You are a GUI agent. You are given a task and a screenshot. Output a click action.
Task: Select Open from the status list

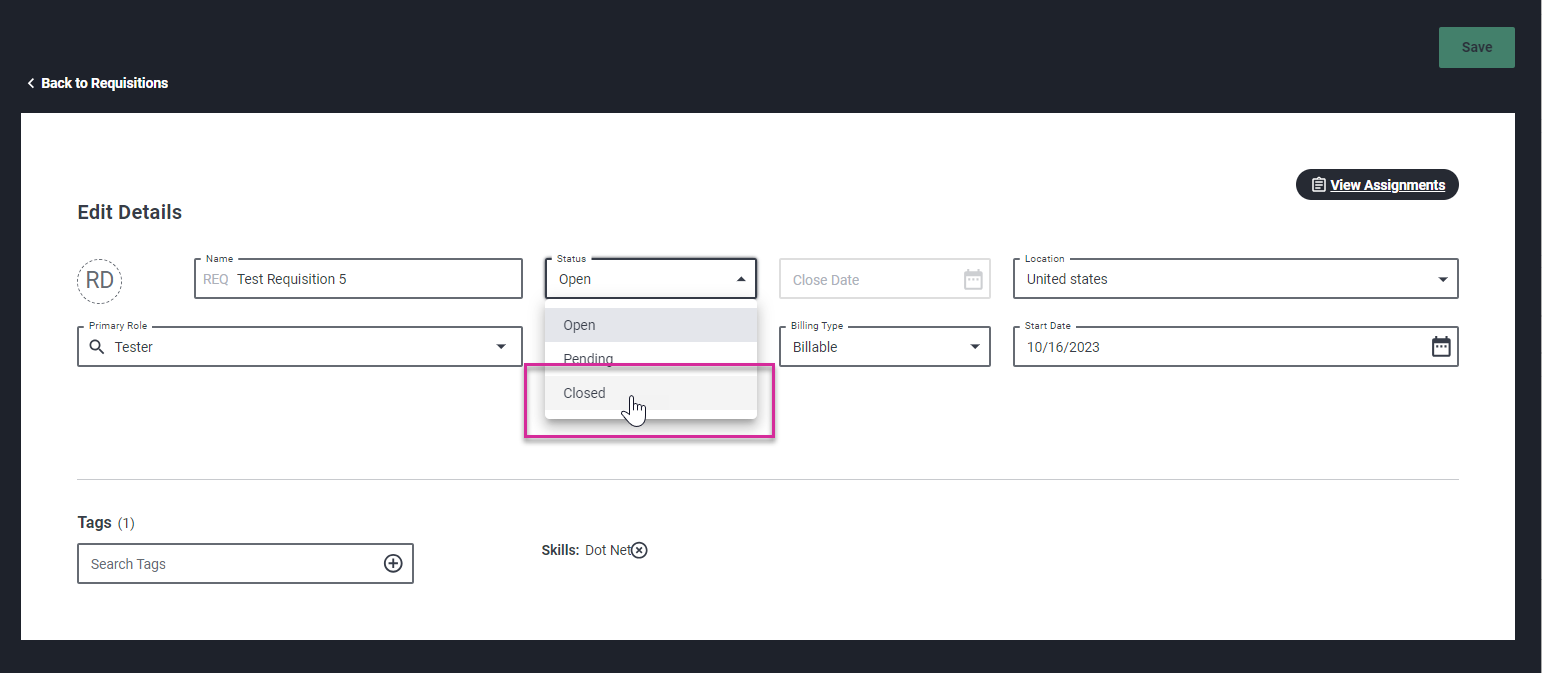click(x=651, y=325)
